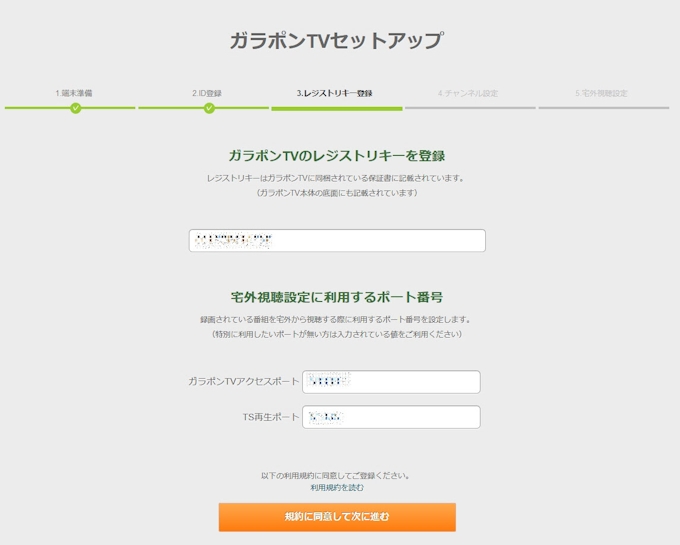Click the gray progress bar under 5.宅外視聴設定
The image size is (680, 545).
(603, 107)
